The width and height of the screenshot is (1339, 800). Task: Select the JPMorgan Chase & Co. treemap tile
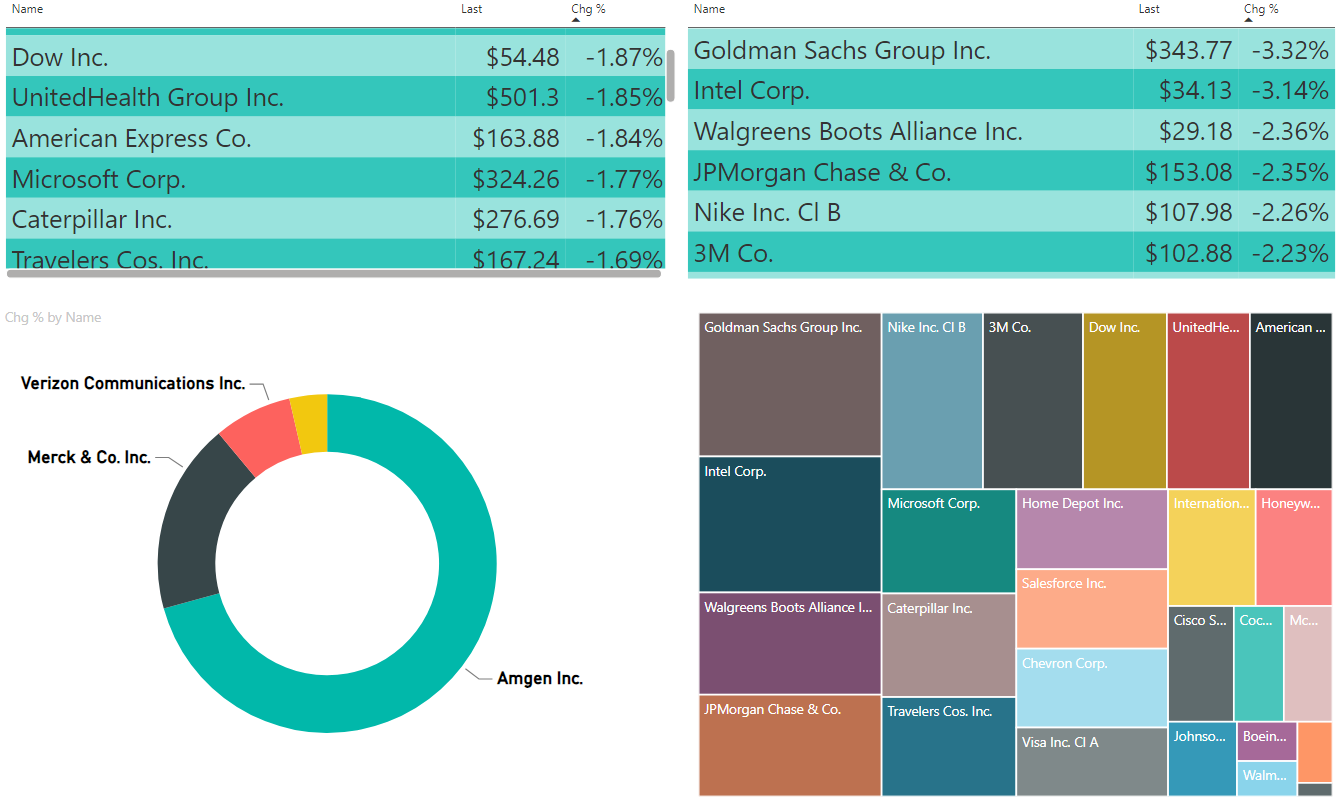coord(790,746)
